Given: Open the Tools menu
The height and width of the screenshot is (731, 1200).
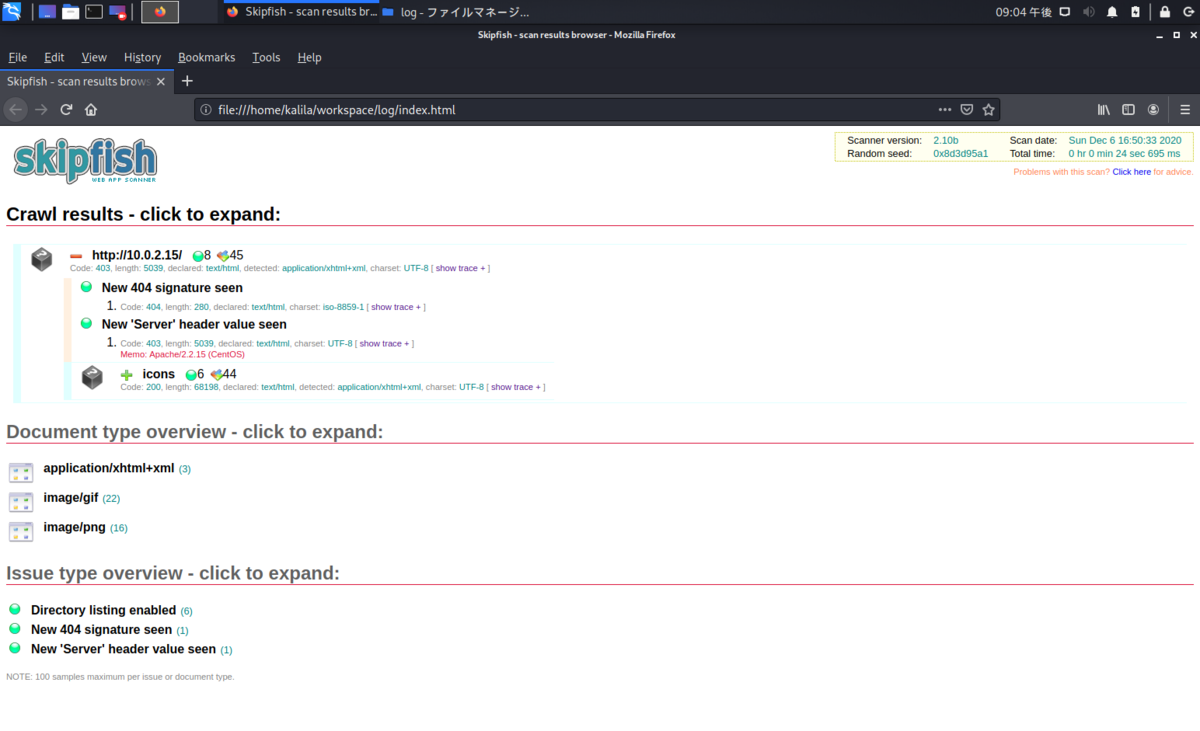Looking at the screenshot, I should tap(266, 57).
